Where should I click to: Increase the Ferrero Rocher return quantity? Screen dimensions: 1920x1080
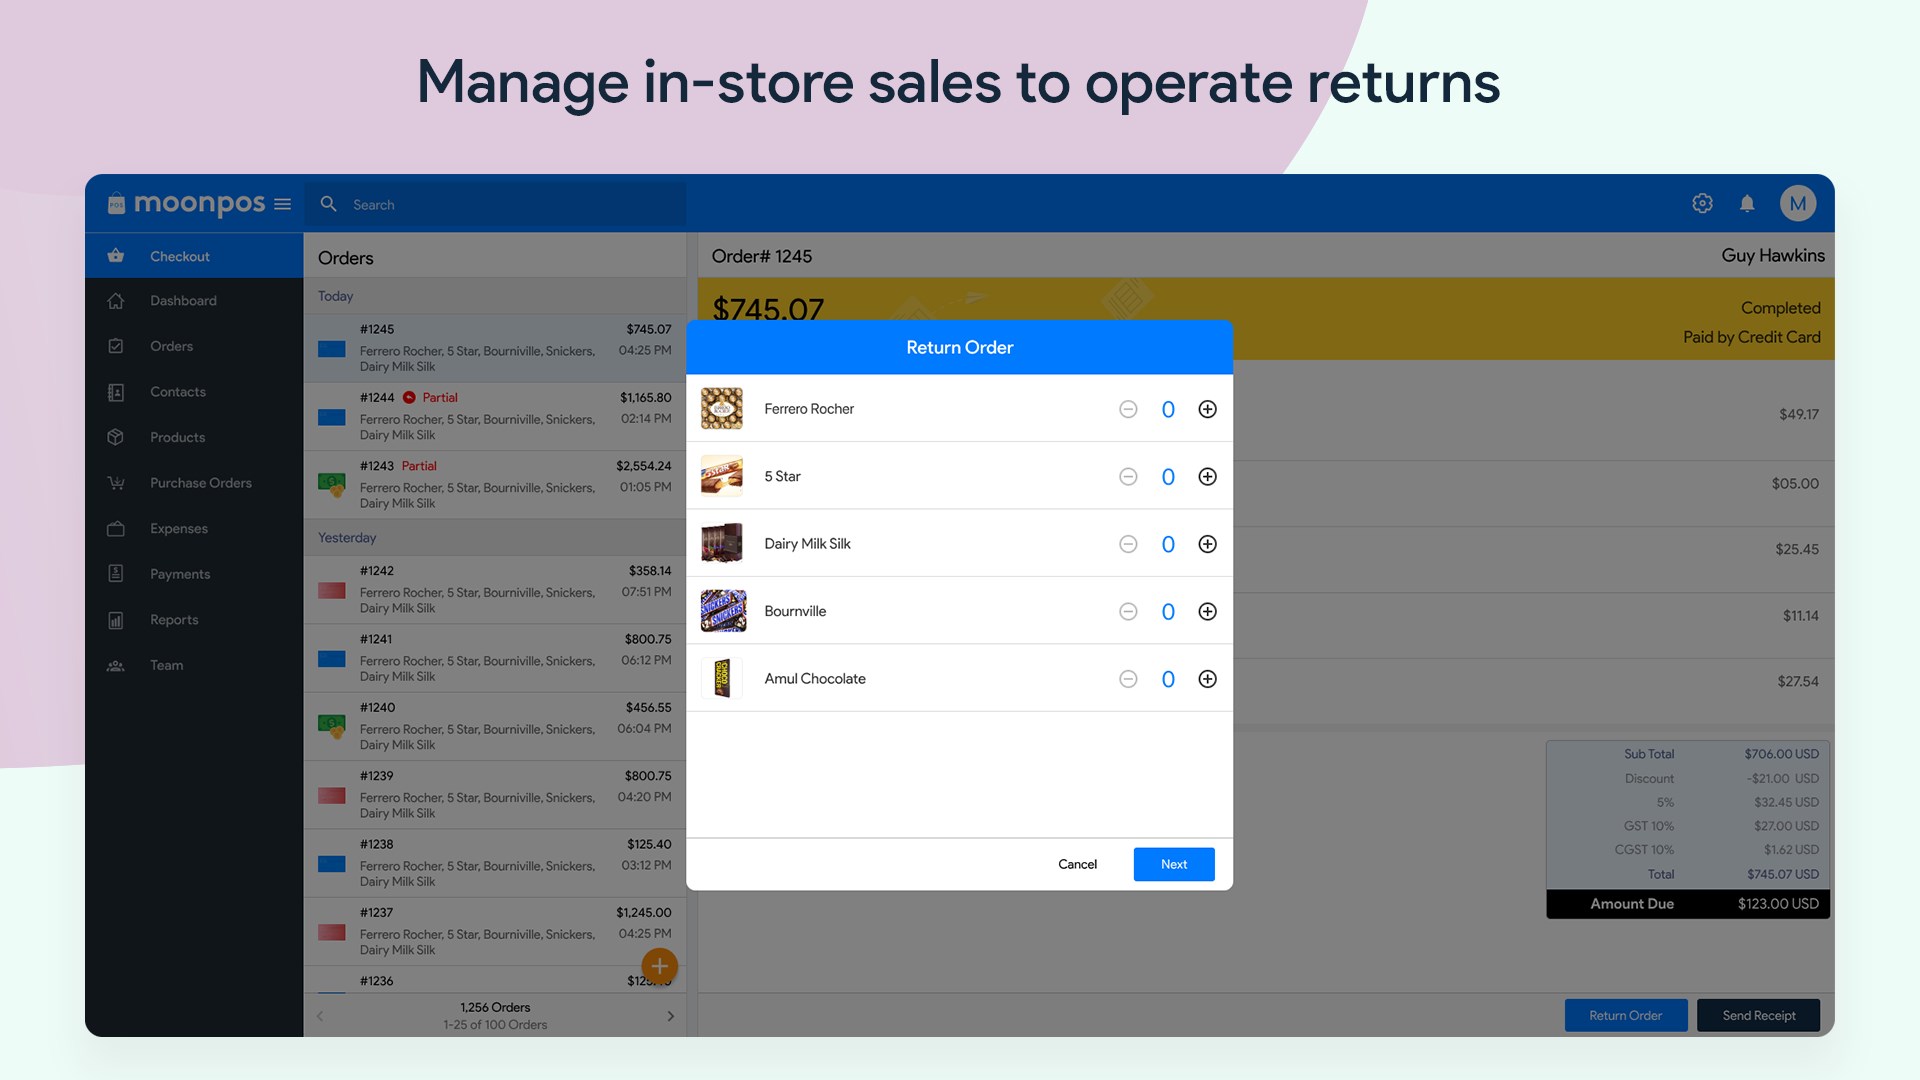point(1207,409)
